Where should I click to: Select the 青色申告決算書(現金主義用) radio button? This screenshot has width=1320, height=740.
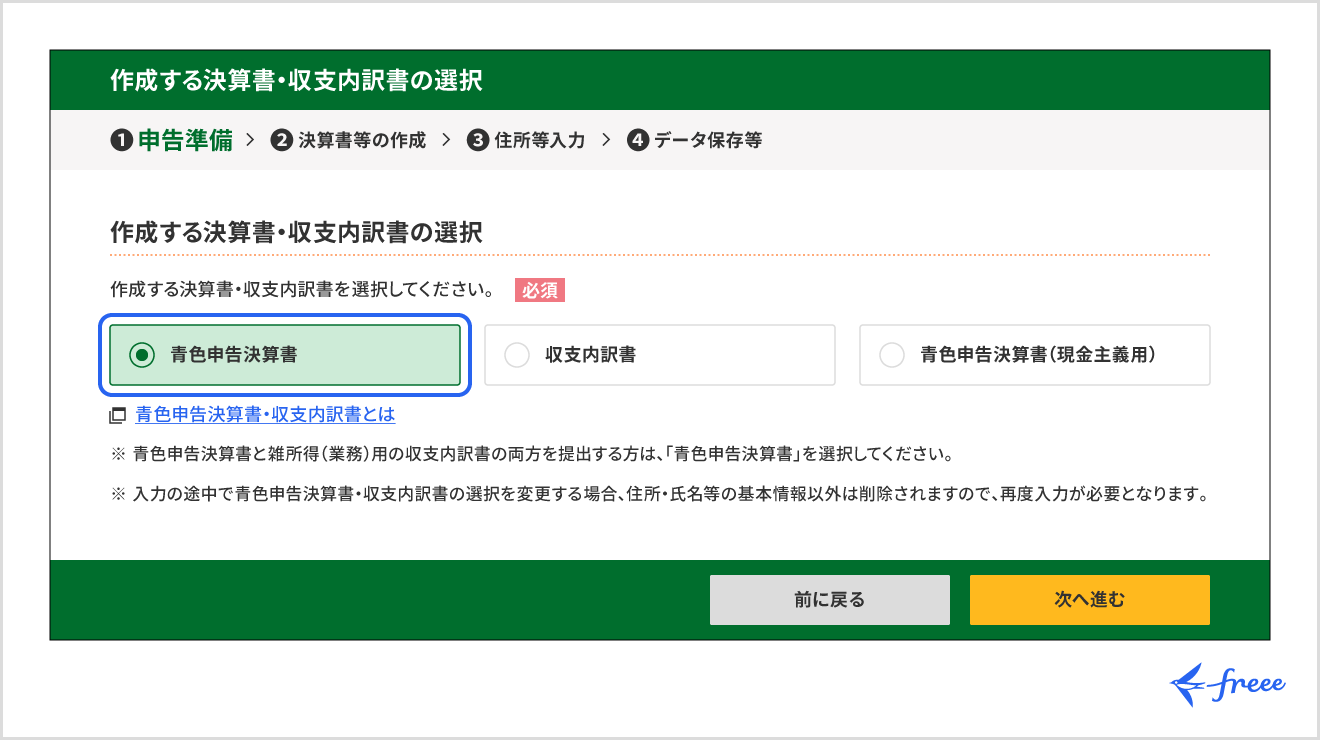pos(892,355)
